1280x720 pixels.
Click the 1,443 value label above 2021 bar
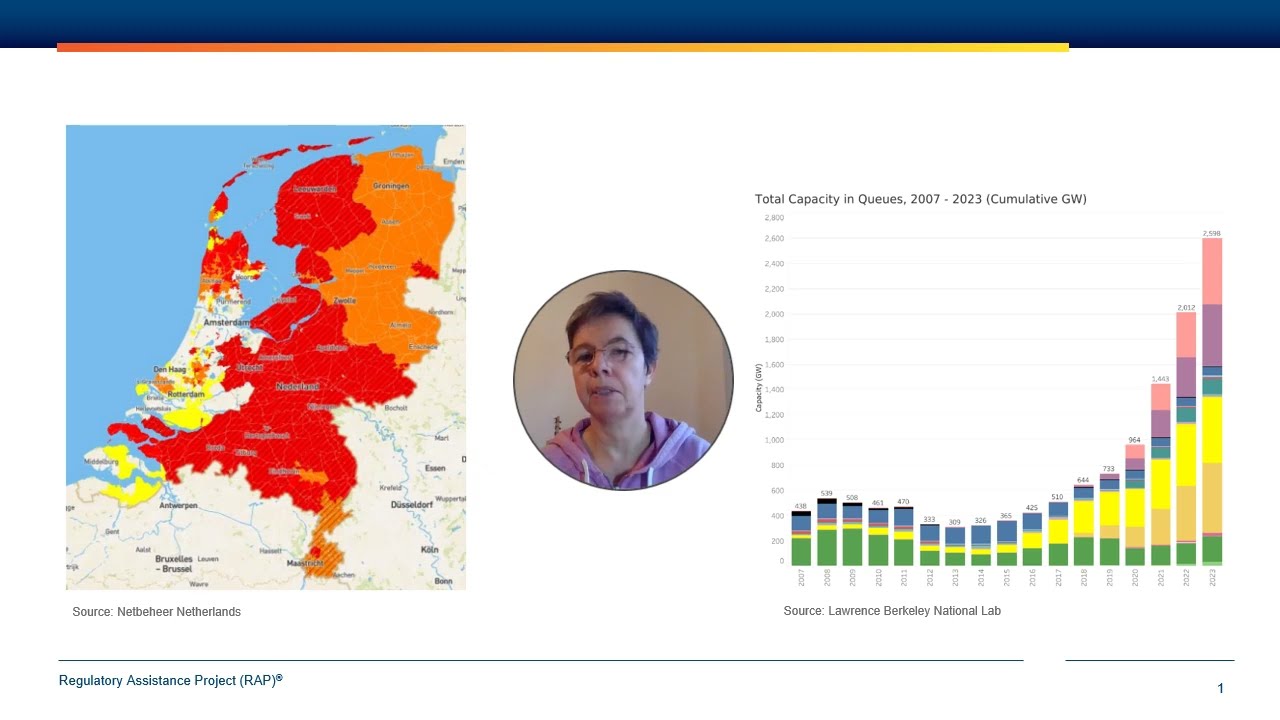pos(1160,379)
